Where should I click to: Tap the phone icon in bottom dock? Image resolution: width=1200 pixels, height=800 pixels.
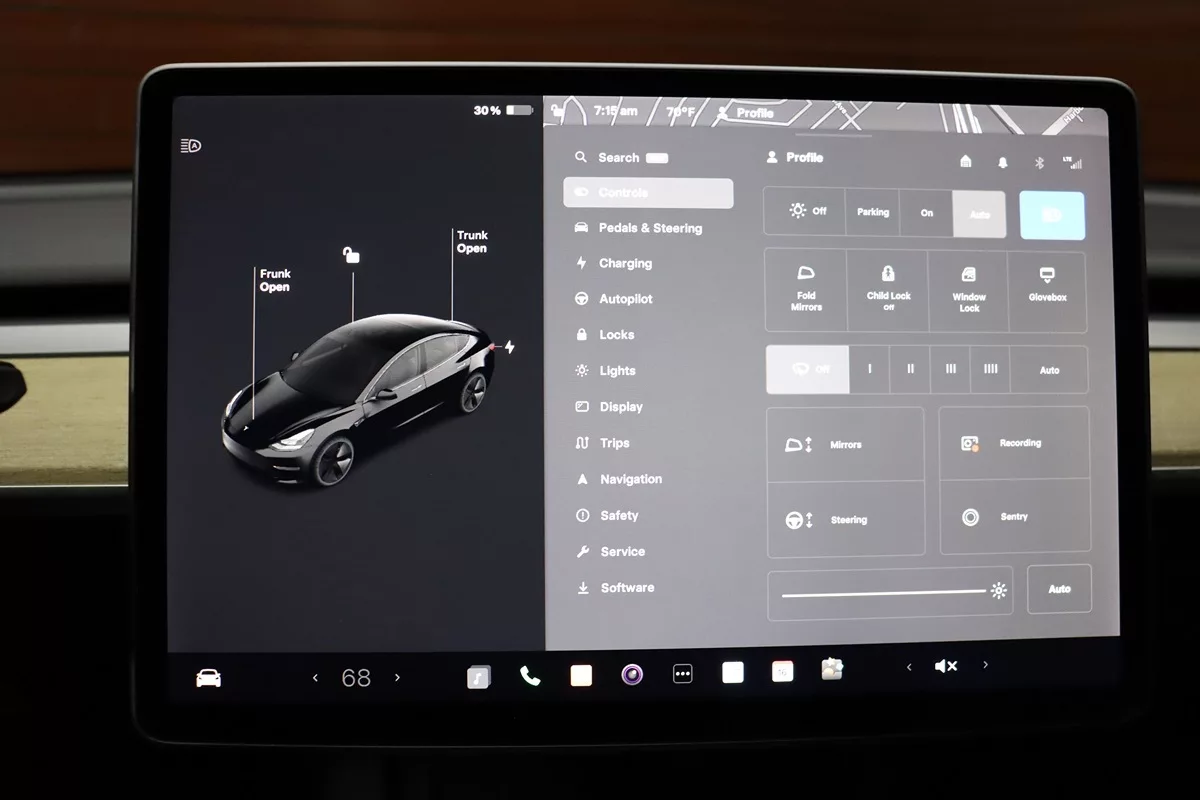[x=530, y=676]
